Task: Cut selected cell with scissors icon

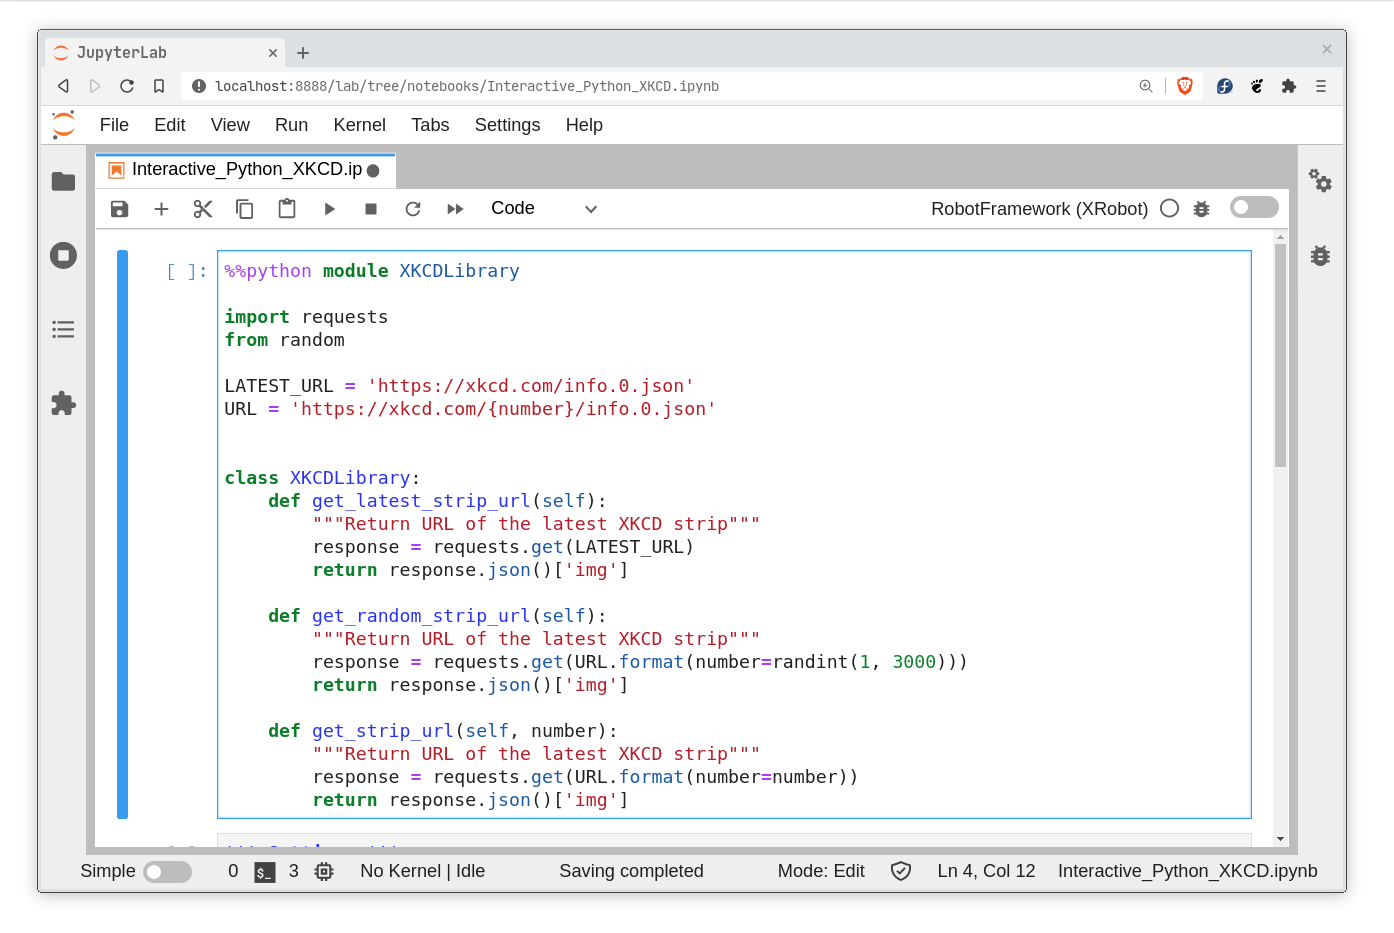Action: click(203, 209)
